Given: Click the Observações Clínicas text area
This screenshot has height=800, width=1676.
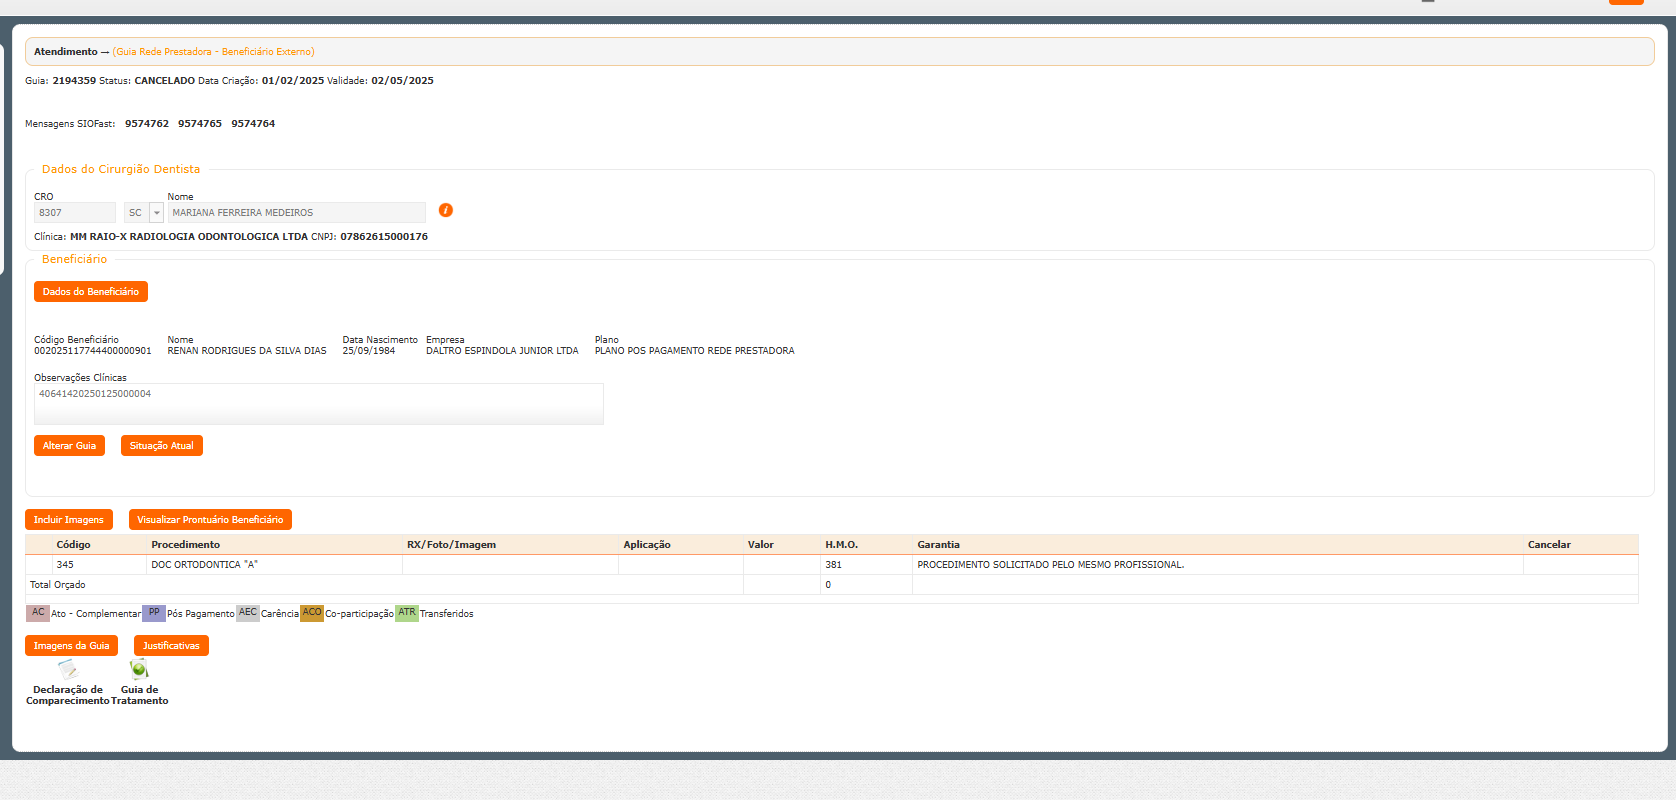Looking at the screenshot, I should (319, 404).
